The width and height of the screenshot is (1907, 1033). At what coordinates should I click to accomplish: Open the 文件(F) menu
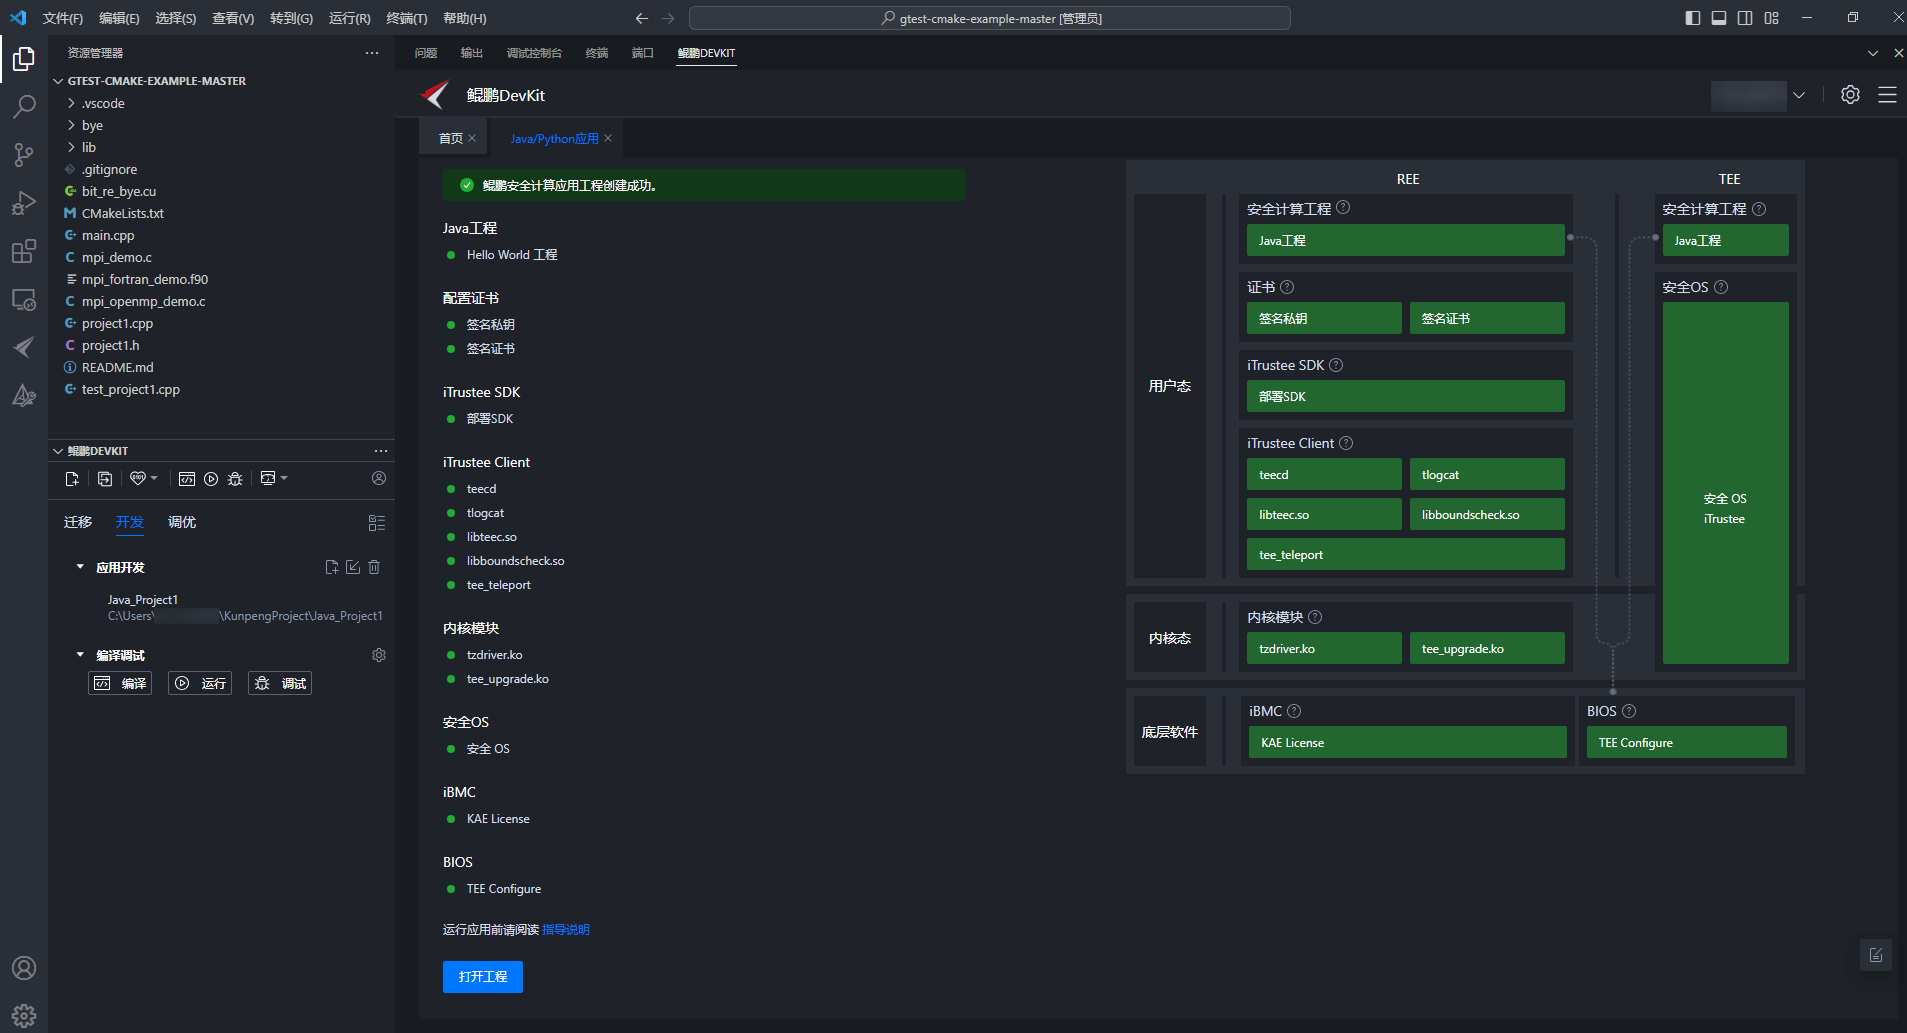(x=63, y=18)
